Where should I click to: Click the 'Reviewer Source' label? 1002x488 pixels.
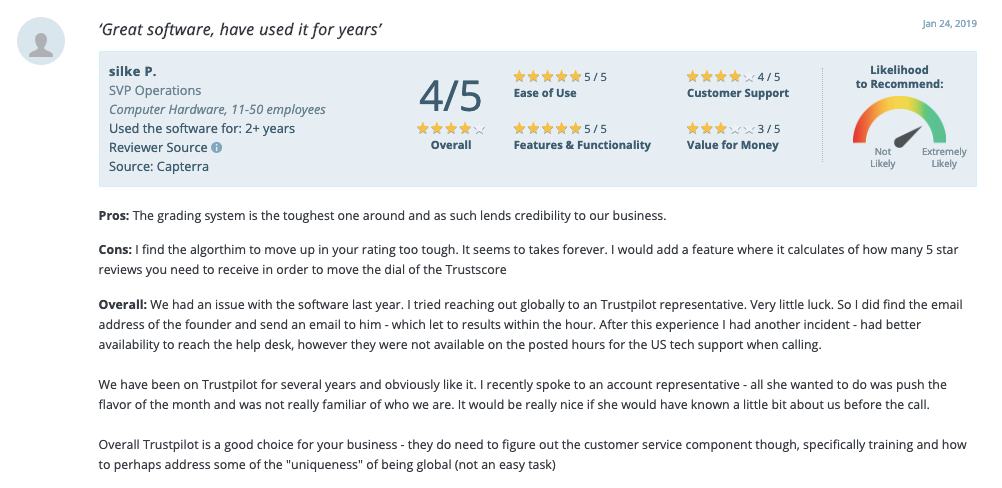click(x=158, y=147)
